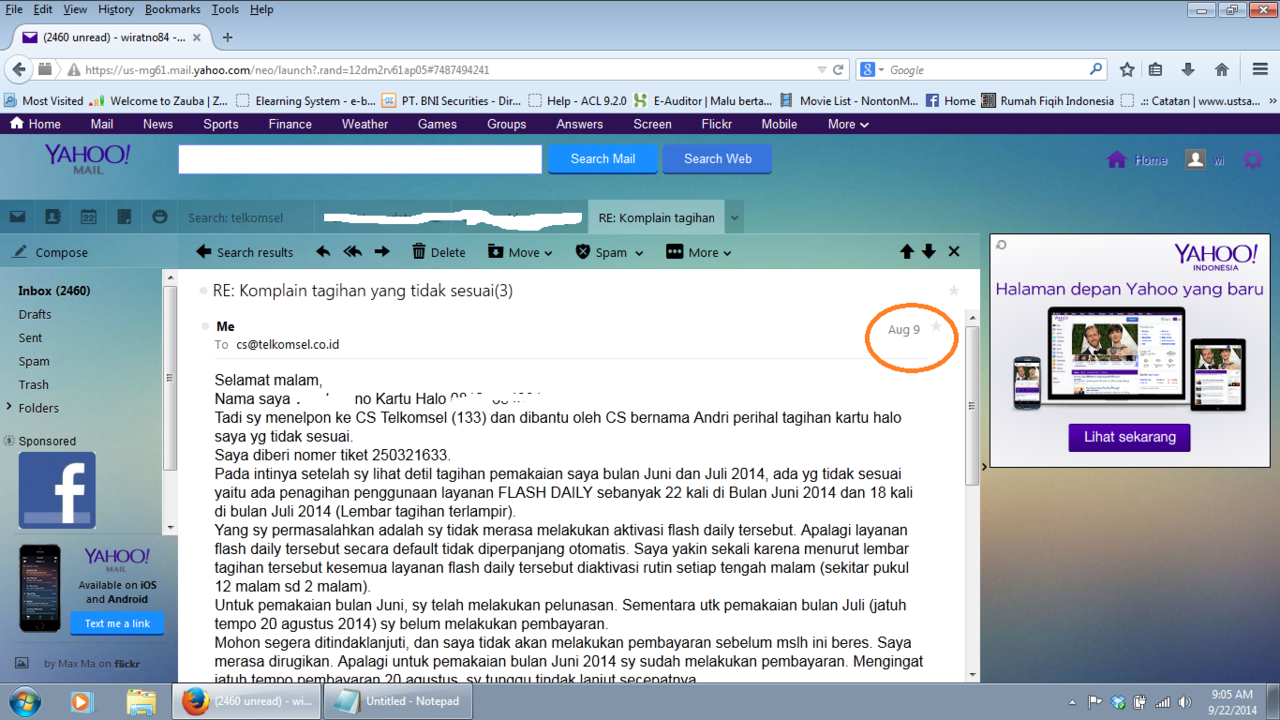Viewport: 1280px width, 720px height.
Task: Open Finance in Yahoo navigation bar
Action: click(x=290, y=124)
